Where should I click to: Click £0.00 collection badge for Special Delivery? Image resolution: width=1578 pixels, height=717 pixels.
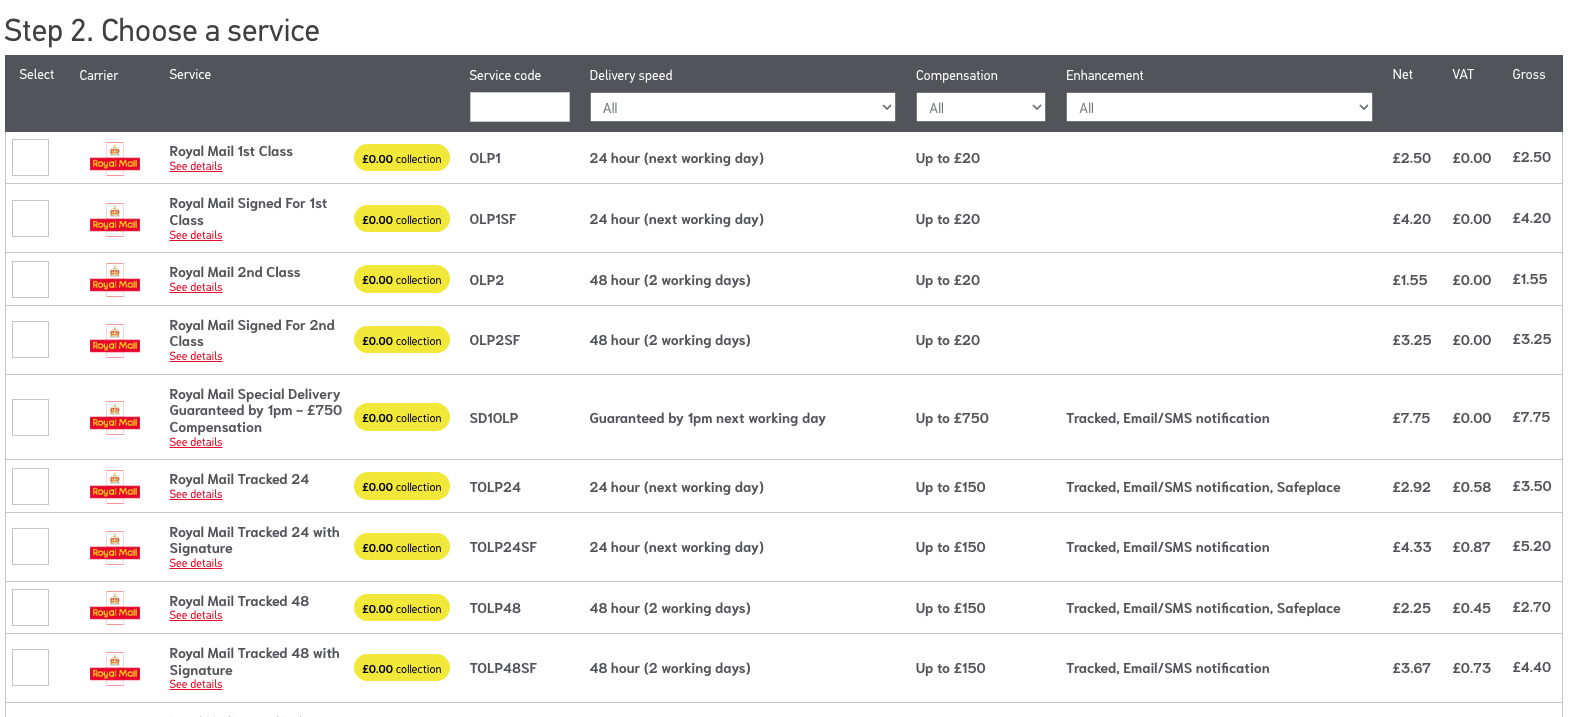(x=402, y=418)
